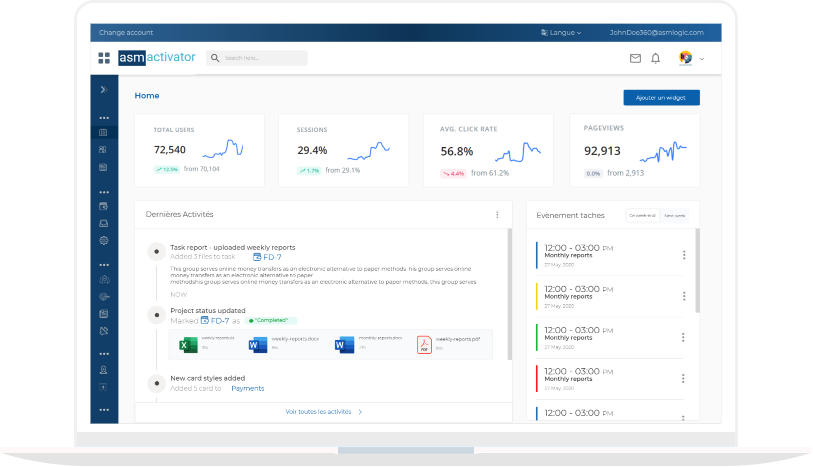Screen dimensions: 813x467
Task: Click the first Word weekly-reports.docx icon
Action: [x=256, y=345]
